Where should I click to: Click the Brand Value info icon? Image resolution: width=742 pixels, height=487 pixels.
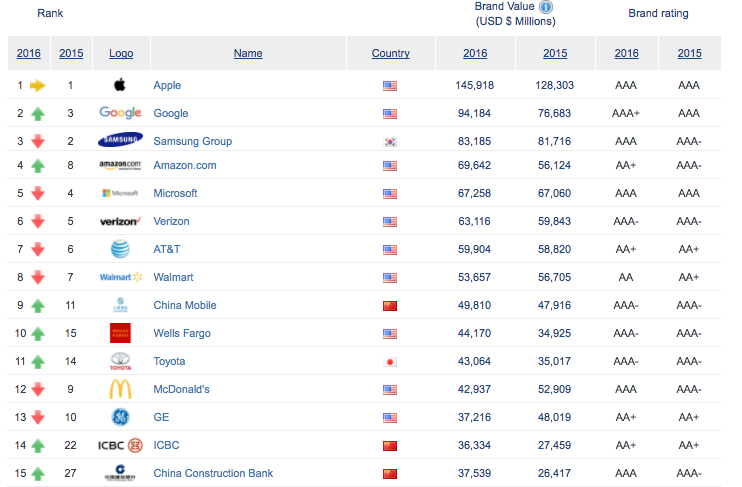point(546,6)
